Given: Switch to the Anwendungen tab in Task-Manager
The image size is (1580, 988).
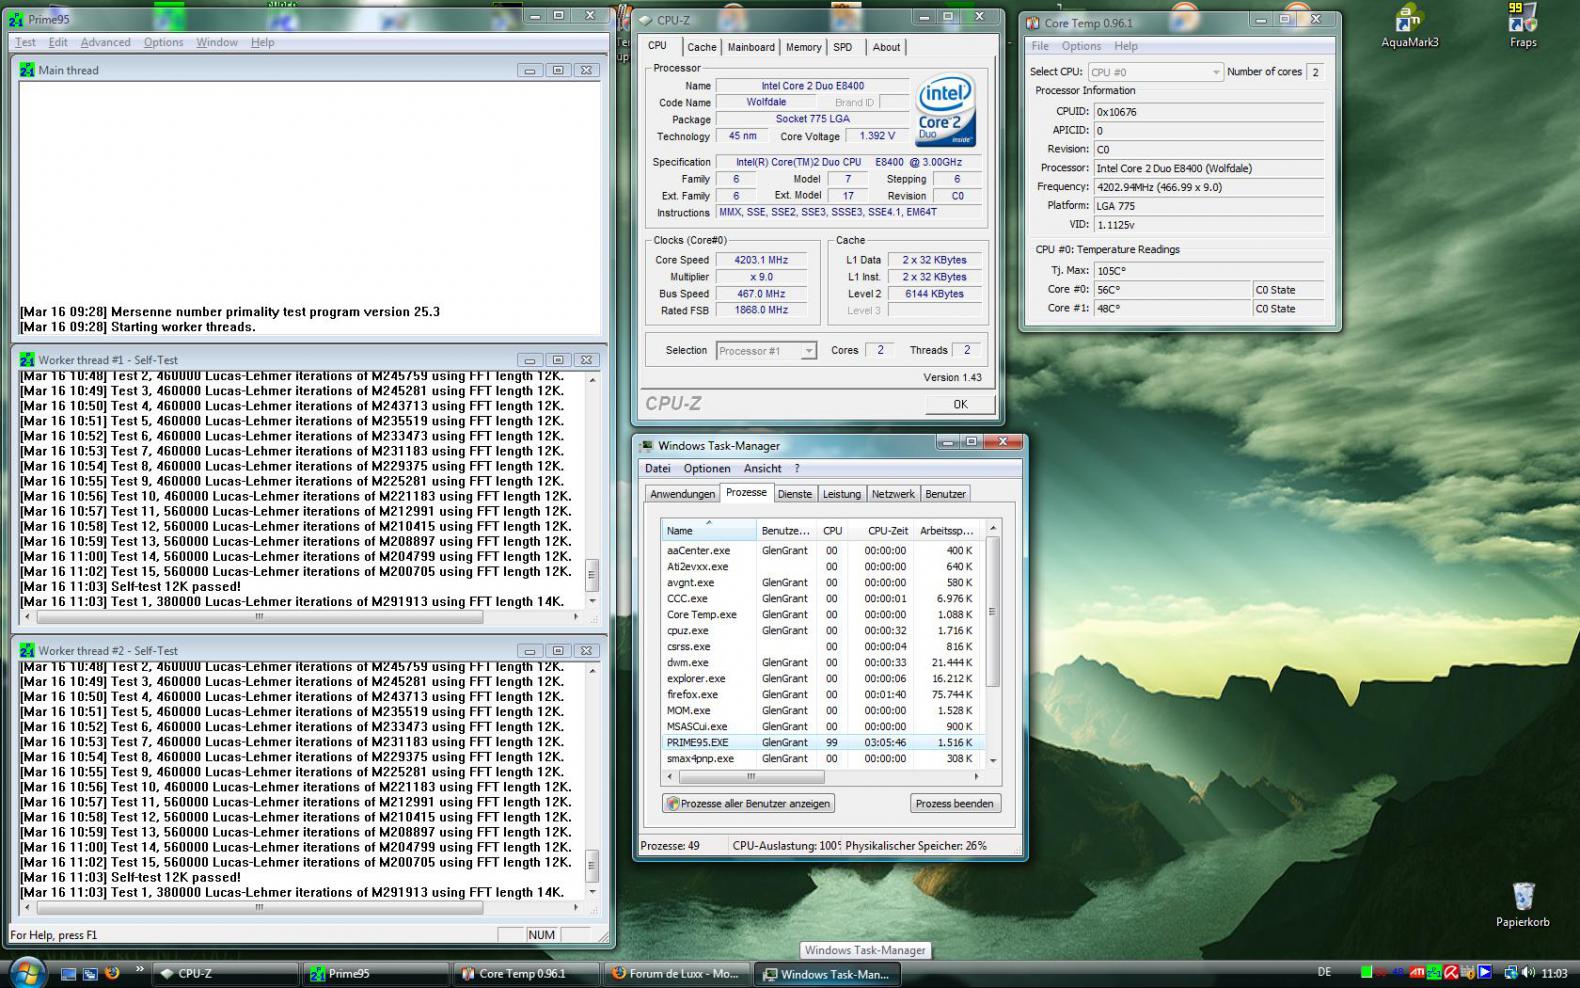Looking at the screenshot, I should click(682, 494).
